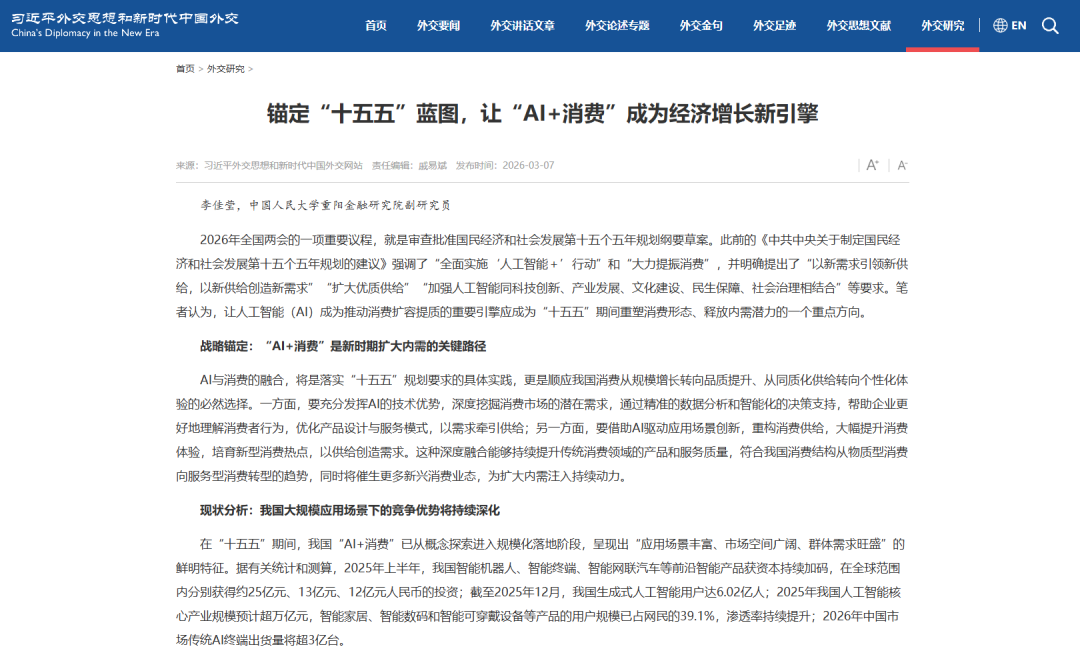Decrease font size with A- icon
The image size is (1080, 659).
[902, 165]
